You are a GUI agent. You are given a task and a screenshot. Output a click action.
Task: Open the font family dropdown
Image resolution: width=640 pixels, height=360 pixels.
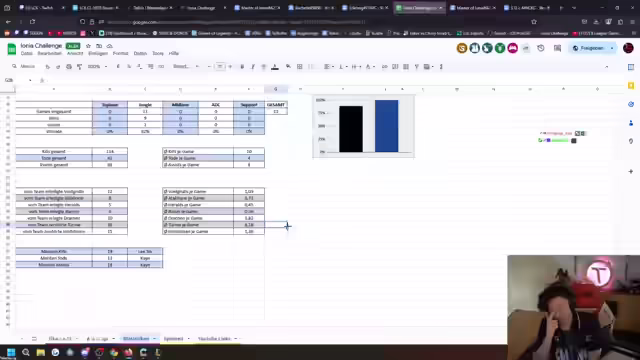pyautogui.click(x=186, y=67)
